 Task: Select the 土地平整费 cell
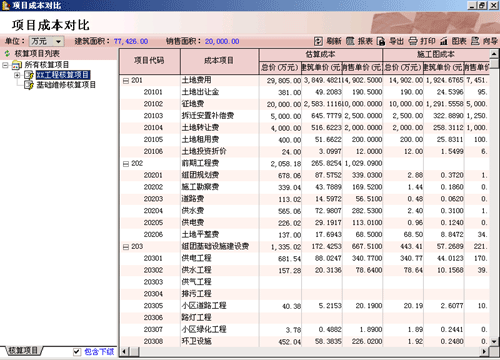point(220,235)
